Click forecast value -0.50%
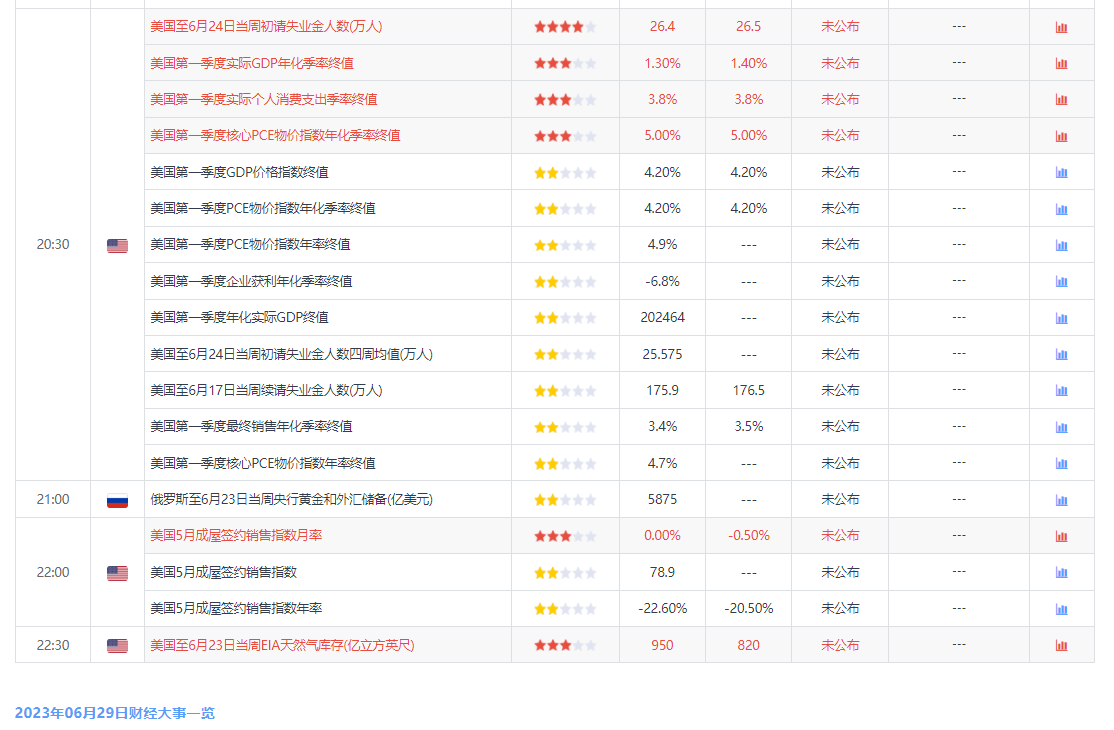Image resolution: width=1114 pixels, height=730 pixels. [x=748, y=535]
